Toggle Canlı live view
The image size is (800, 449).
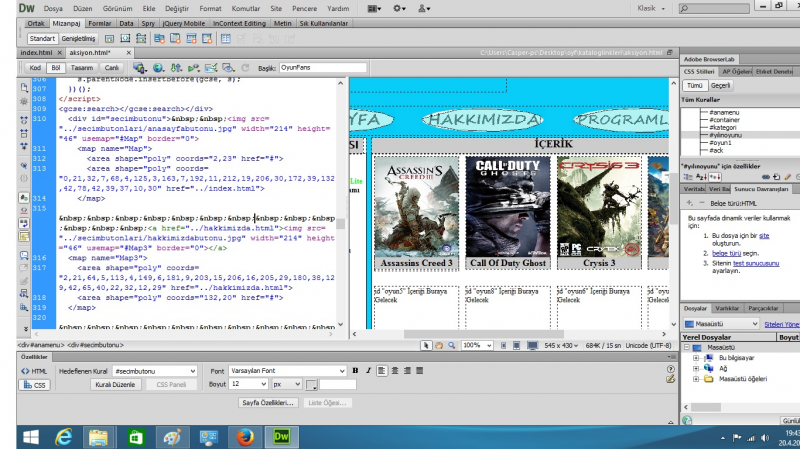pos(111,67)
